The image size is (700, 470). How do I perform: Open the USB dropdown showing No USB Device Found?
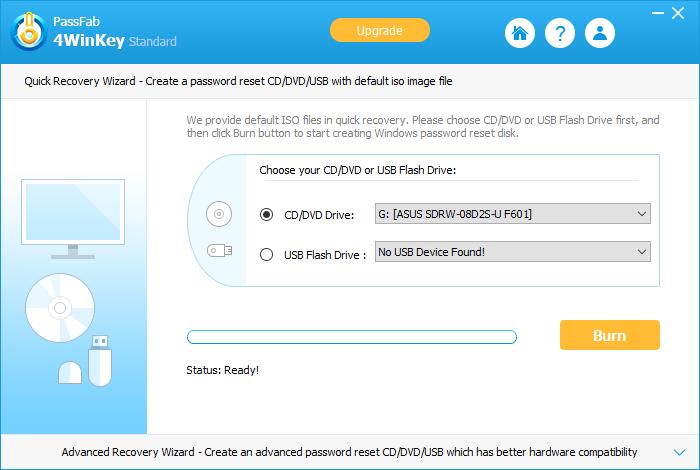tap(512, 252)
